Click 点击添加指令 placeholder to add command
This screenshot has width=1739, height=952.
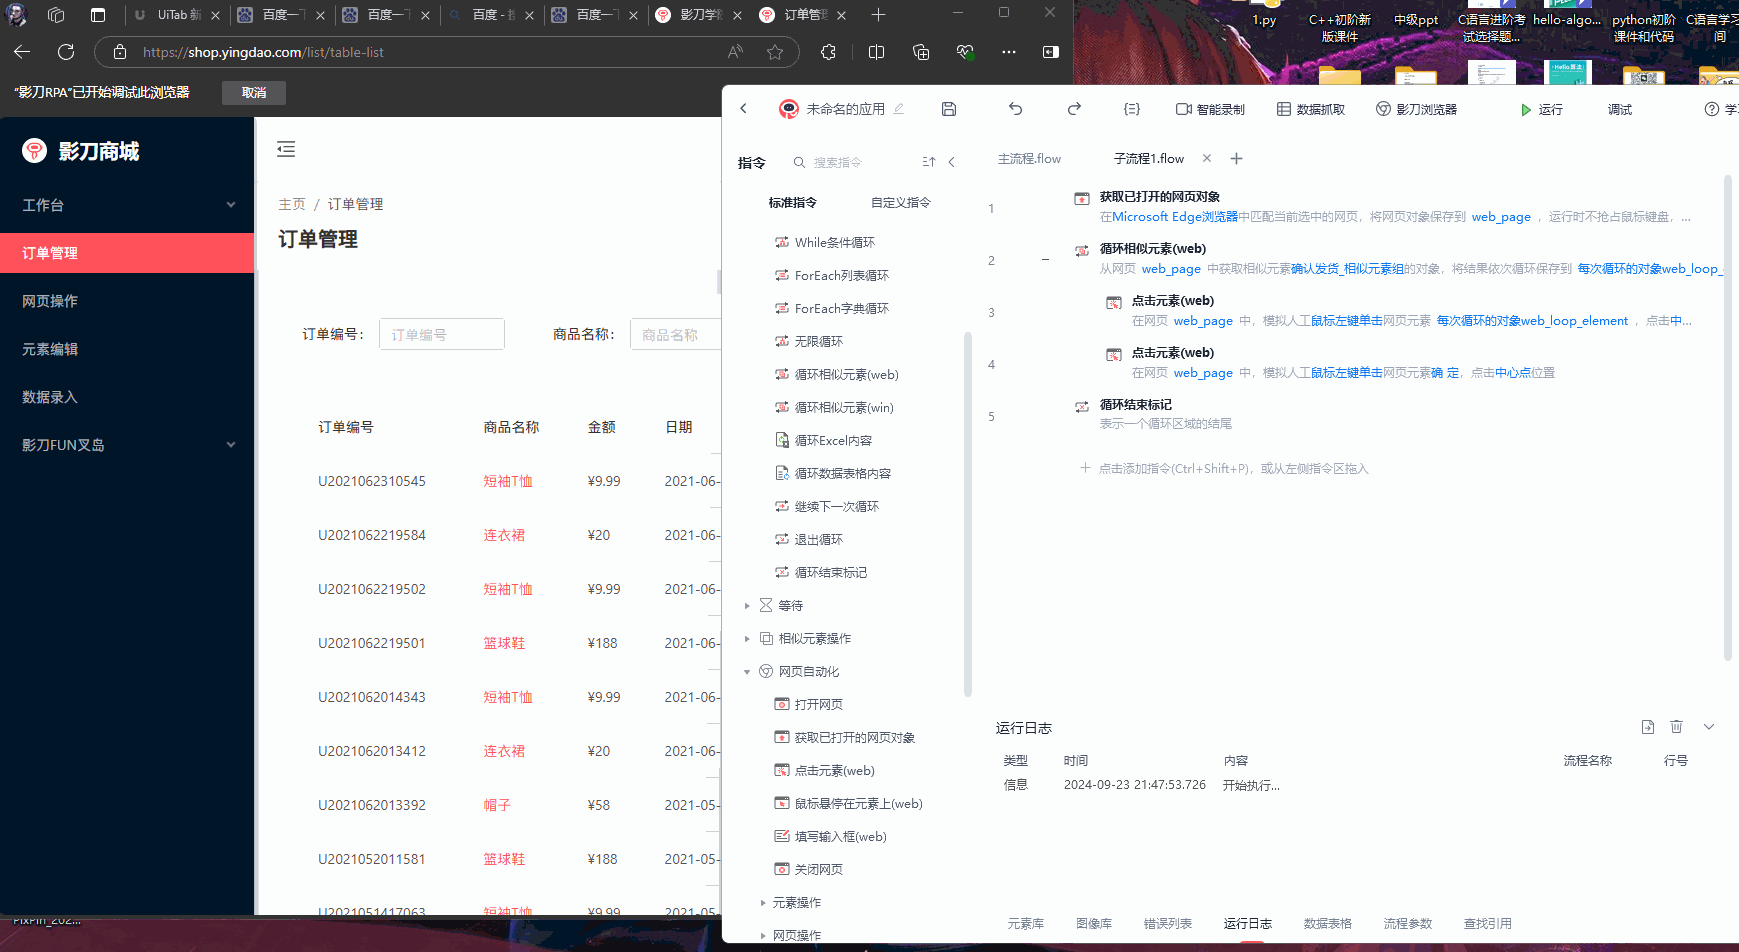[1224, 468]
